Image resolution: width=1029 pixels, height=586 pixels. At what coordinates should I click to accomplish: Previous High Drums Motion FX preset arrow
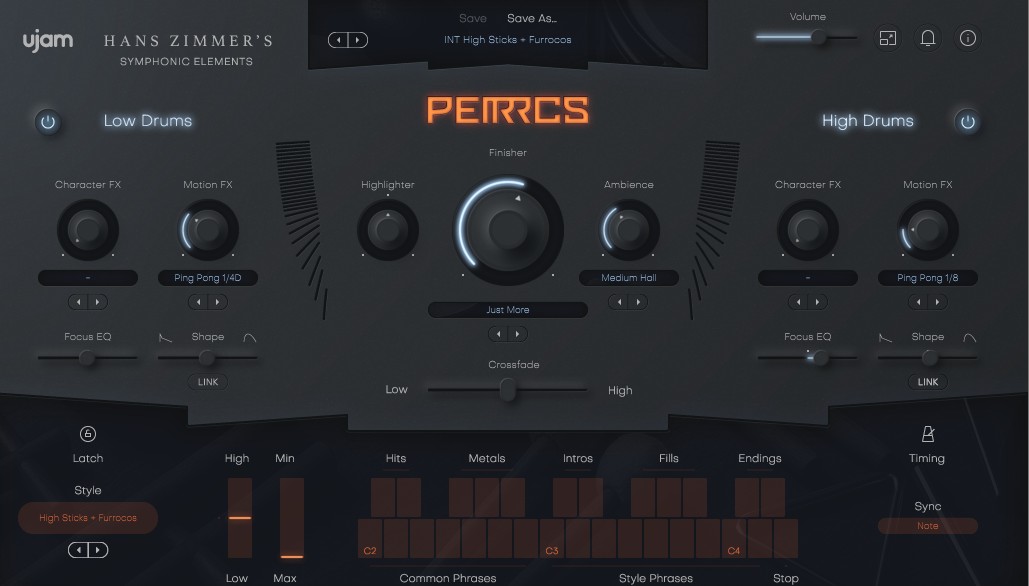pos(919,302)
